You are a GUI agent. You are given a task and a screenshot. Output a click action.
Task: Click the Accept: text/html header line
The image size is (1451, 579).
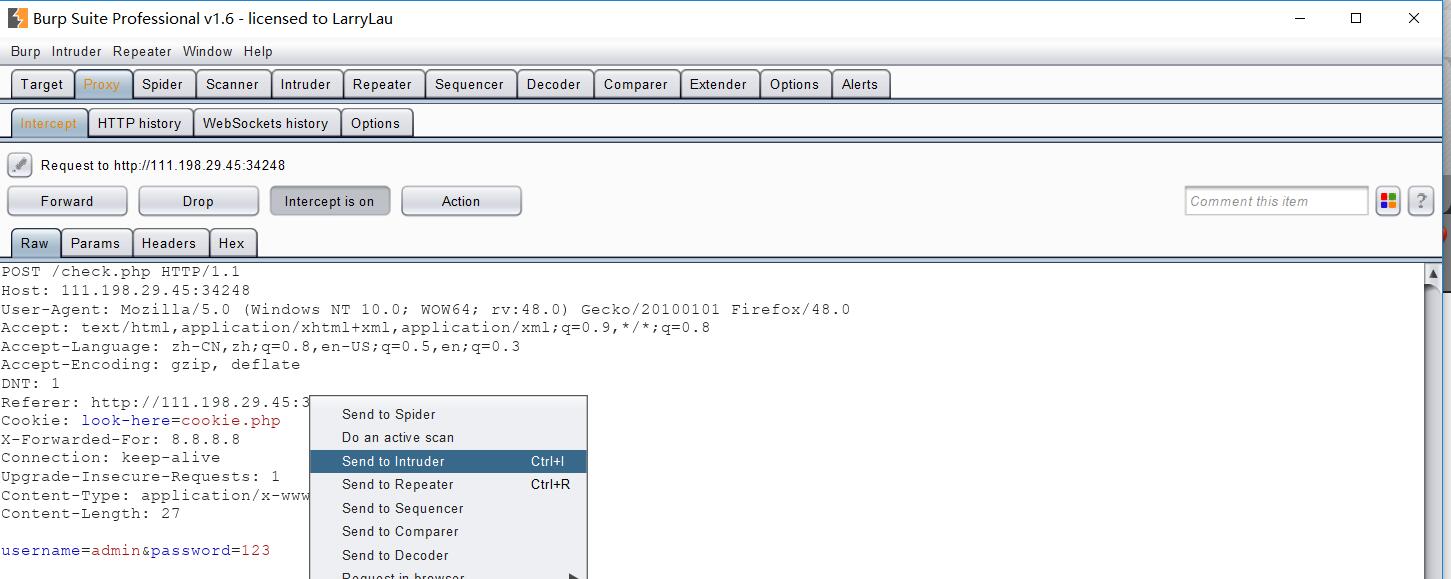click(x=356, y=328)
